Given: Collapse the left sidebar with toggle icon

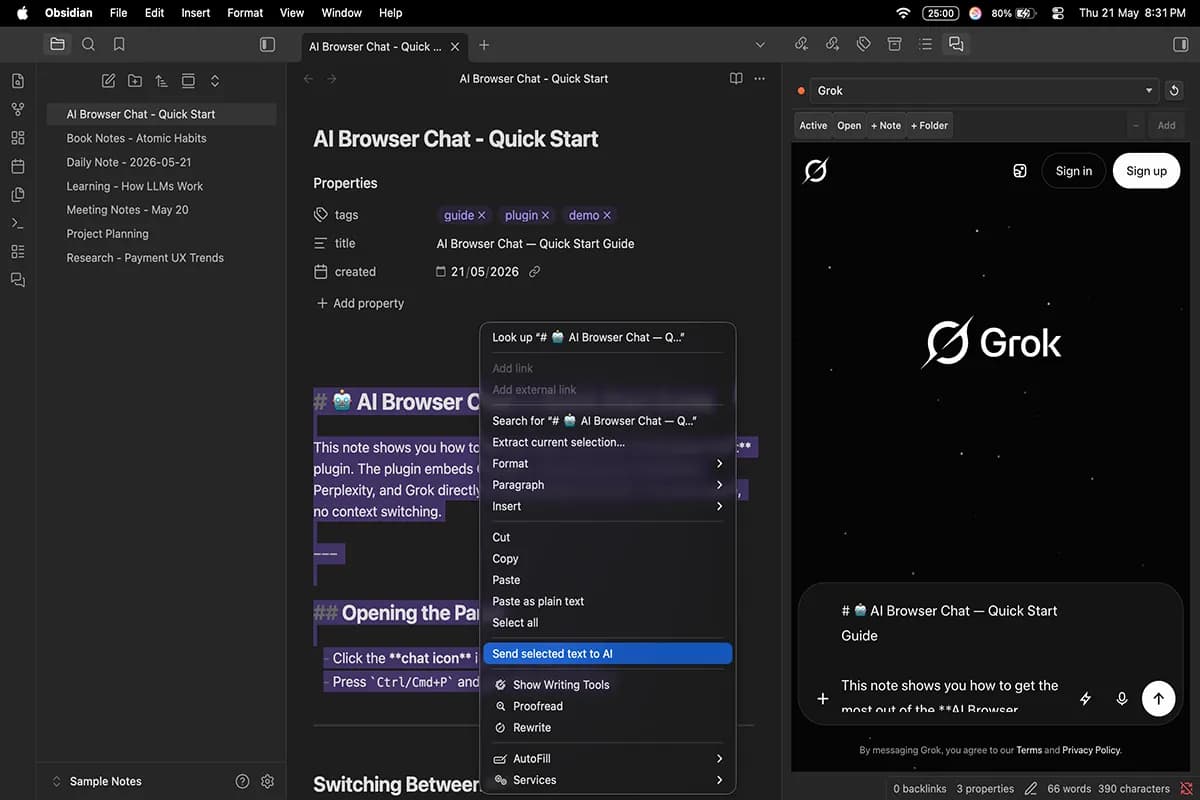Looking at the screenshot, I should click(267, 44).
